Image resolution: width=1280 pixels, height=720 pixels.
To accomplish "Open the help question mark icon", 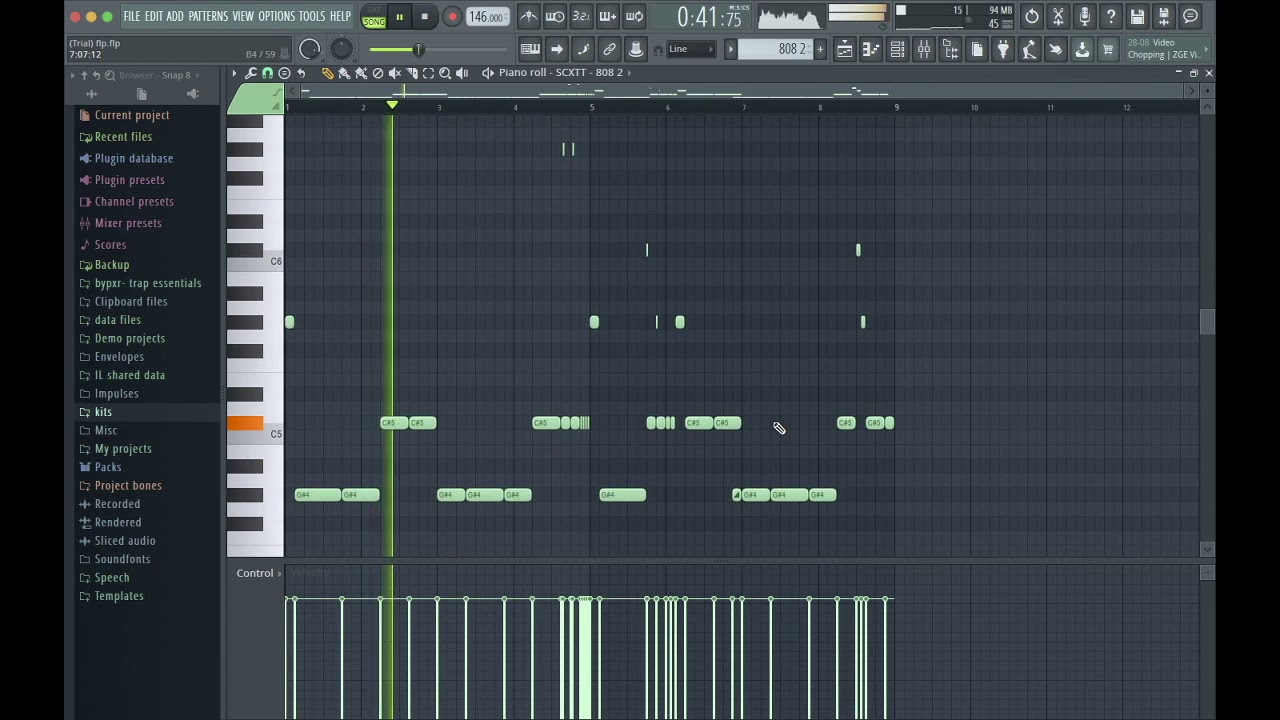I will [x=1111, y=17].
